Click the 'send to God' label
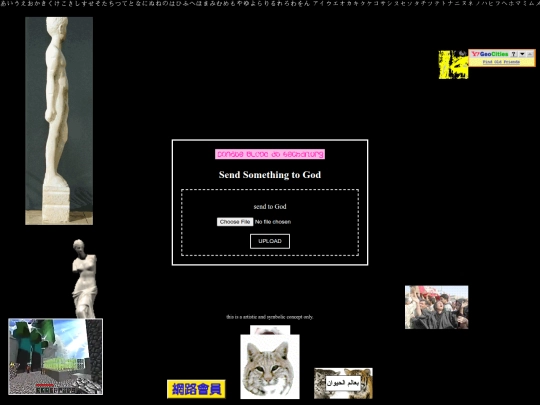The height and width of the screenshot is (405, 540). 270,207
